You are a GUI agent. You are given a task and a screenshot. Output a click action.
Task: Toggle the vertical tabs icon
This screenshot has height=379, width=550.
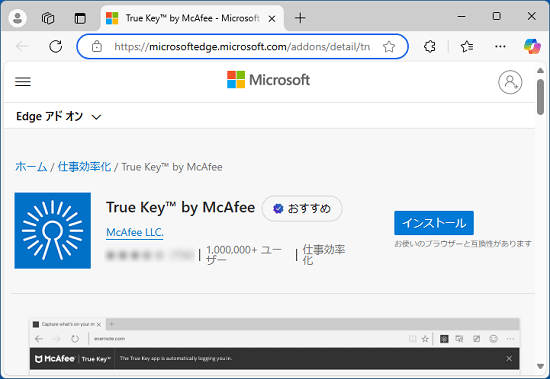point(80,18)
